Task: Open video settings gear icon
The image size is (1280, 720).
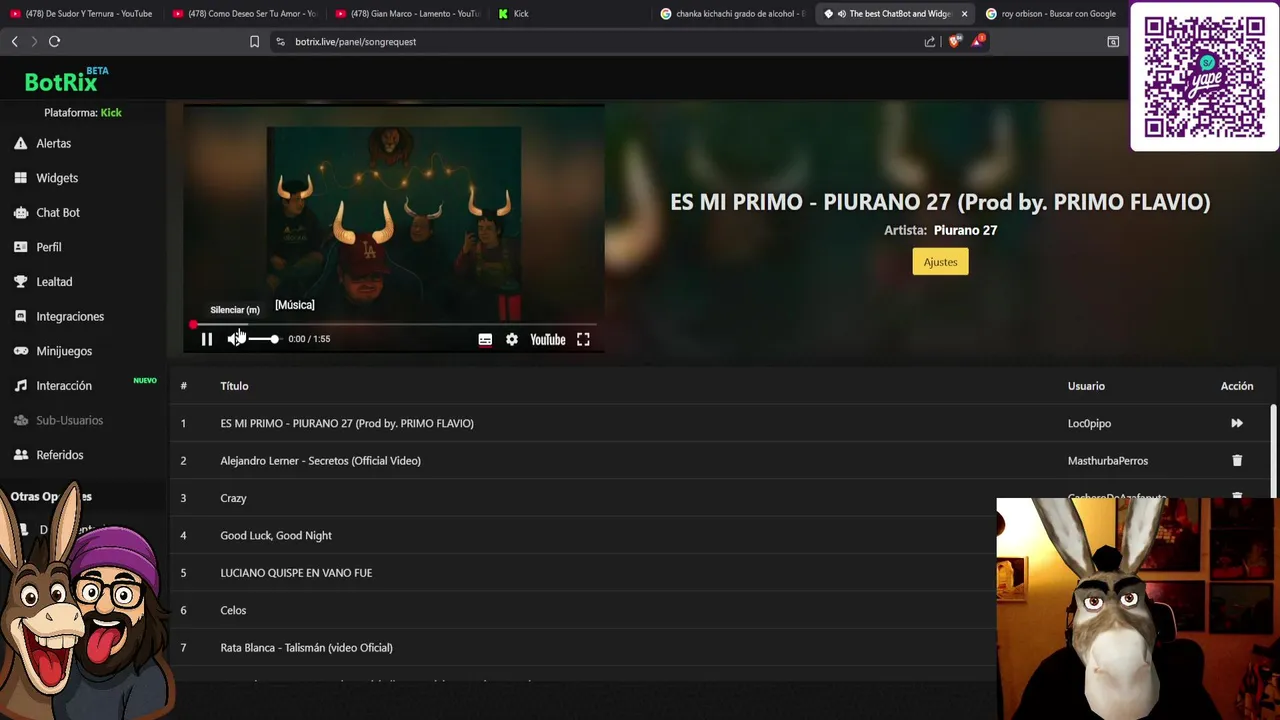Action: (512, 339)
